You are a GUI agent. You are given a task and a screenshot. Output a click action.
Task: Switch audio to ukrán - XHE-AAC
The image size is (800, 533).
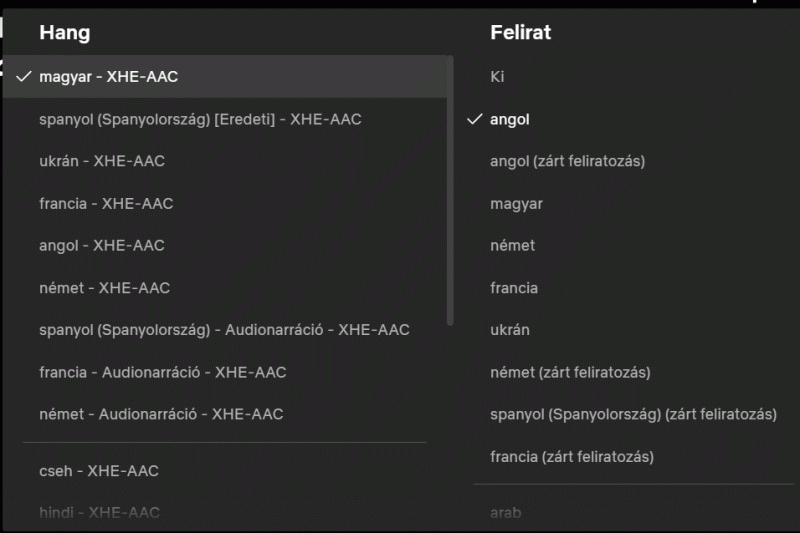pyautogui.click(x=102, y=161)
